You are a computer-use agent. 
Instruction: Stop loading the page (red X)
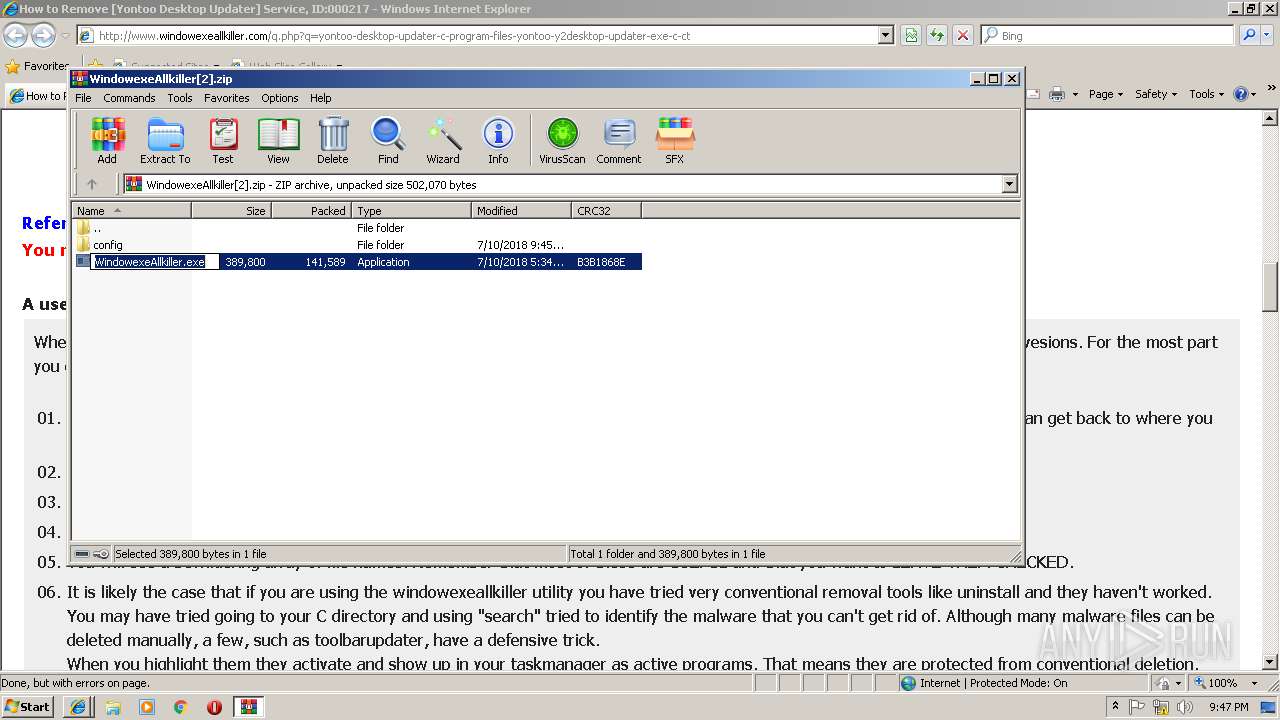click(x=963, y=35)
